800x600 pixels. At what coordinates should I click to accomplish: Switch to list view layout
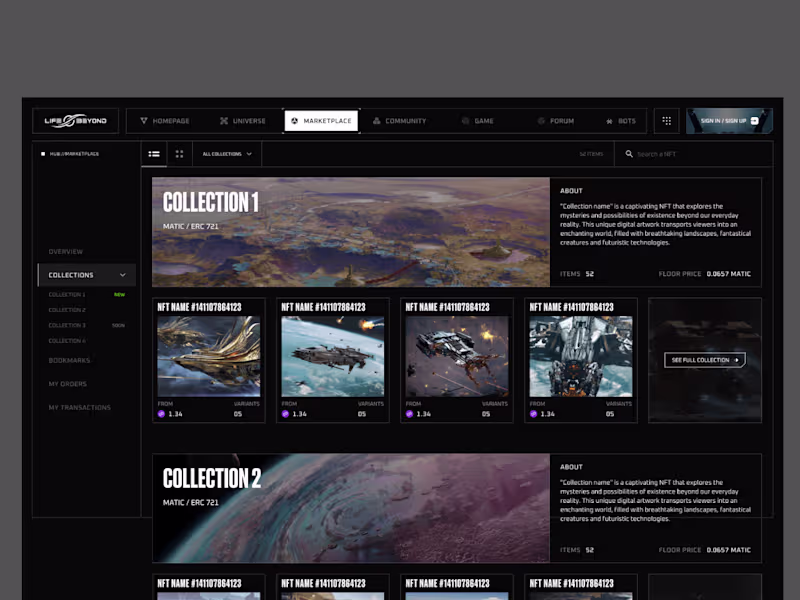(x=155, y=154)
